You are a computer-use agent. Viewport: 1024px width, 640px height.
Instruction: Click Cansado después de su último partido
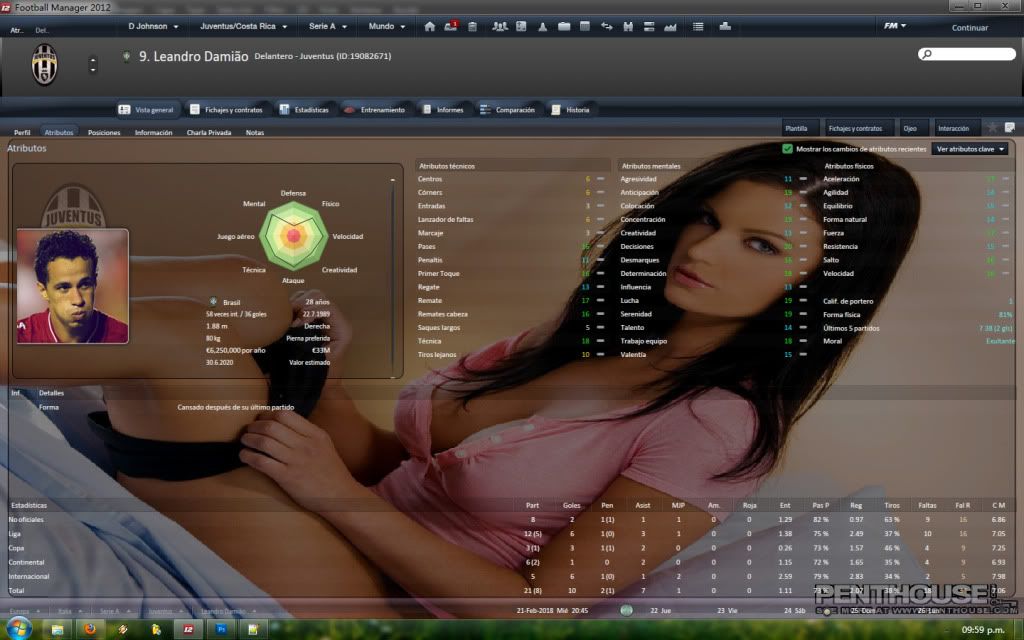[236, 408]
